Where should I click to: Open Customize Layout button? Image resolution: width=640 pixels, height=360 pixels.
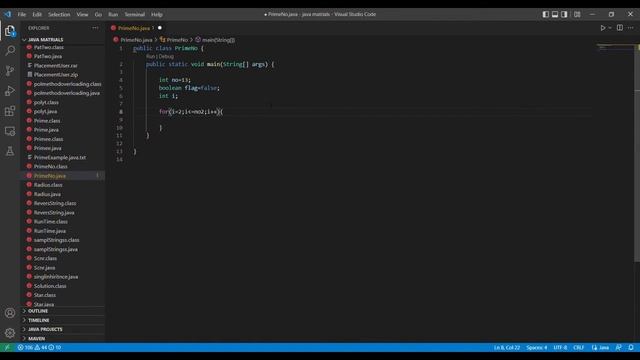(x=577, y=14)
